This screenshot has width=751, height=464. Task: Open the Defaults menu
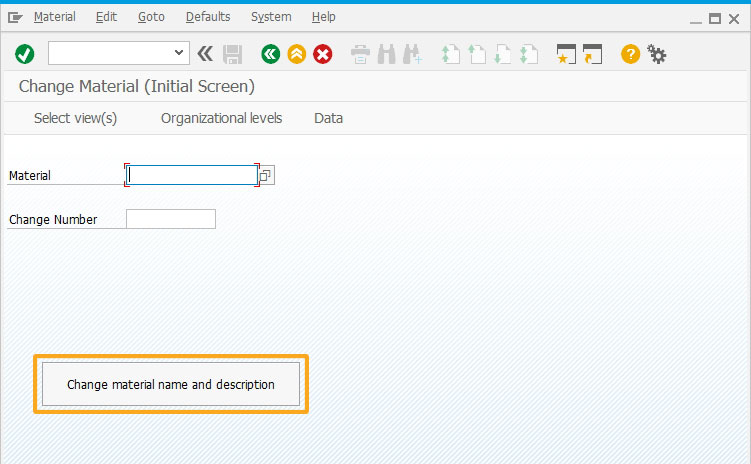tap(208, 17)
